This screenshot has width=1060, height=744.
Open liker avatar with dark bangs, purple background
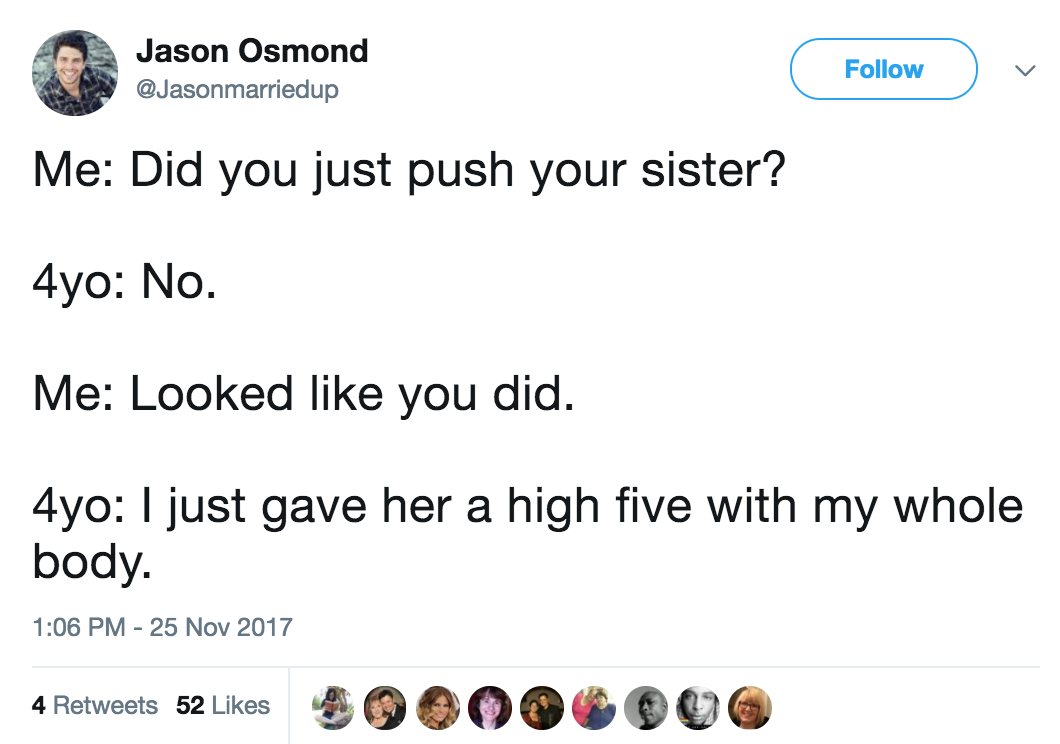(x=489, y=708)
